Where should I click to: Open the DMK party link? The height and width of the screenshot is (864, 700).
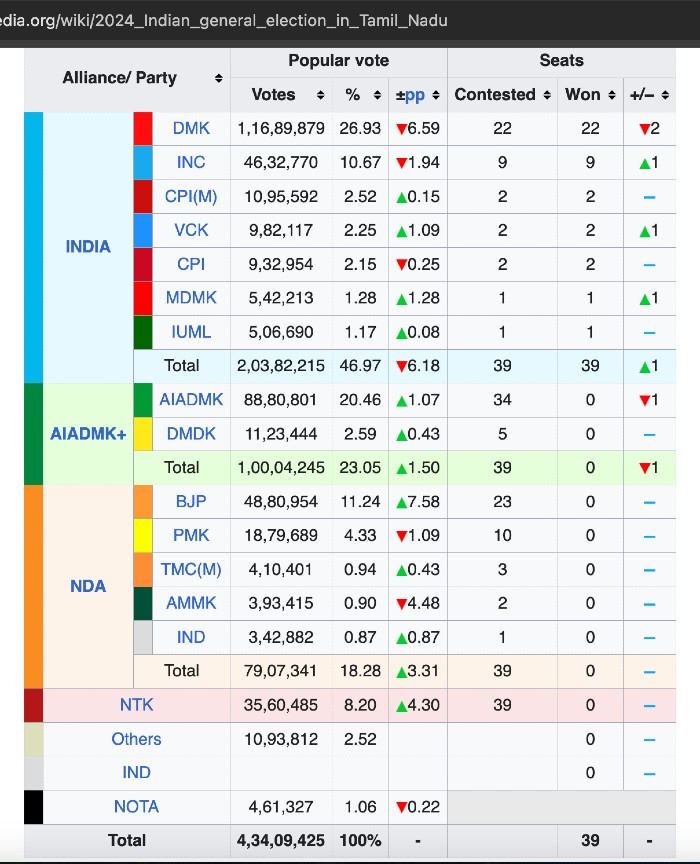click(191, 128)
